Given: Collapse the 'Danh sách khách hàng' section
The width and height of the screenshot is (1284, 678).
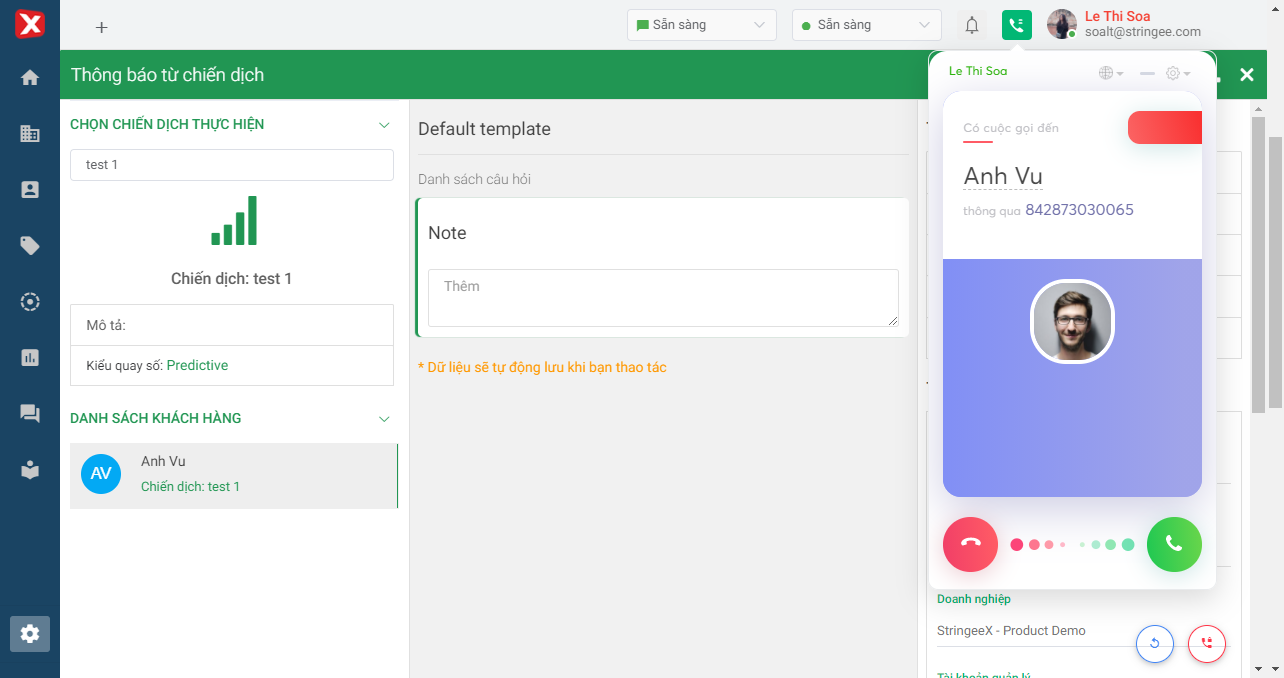Looking at the screenshot, I should pyautogui.click(x=384, y=419).
